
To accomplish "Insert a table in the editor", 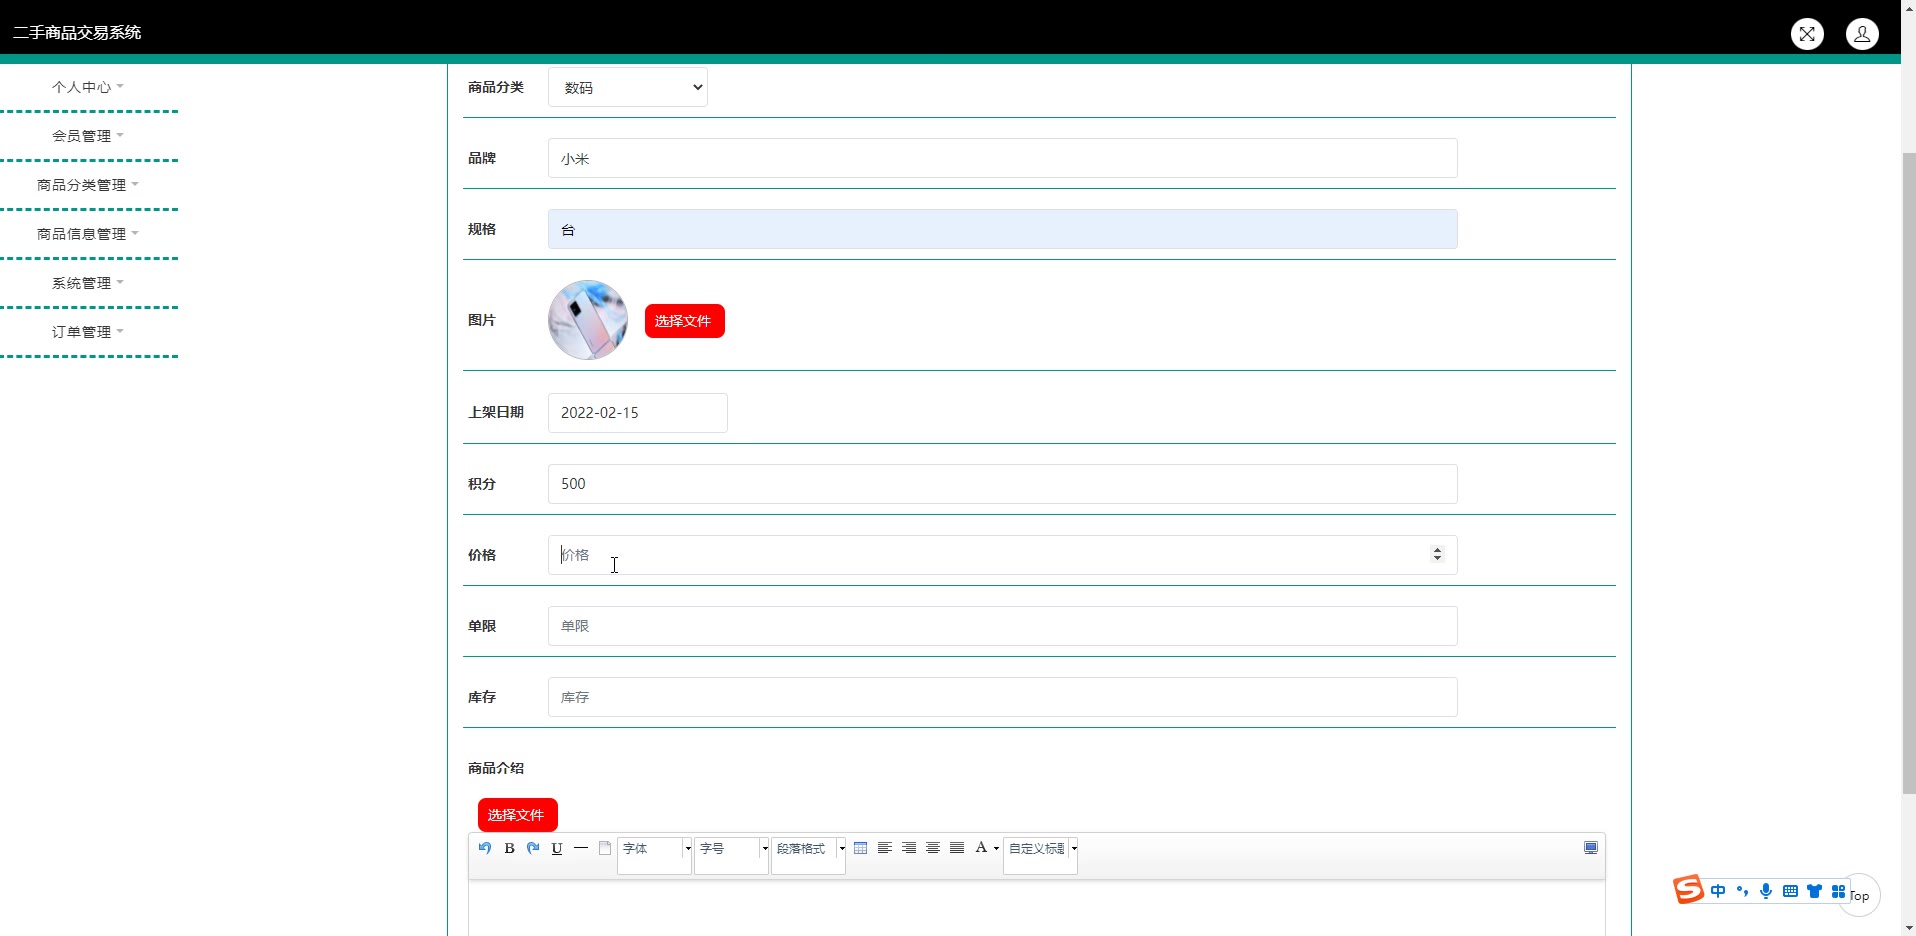I will pyautogui.click(x=861, y=848).
